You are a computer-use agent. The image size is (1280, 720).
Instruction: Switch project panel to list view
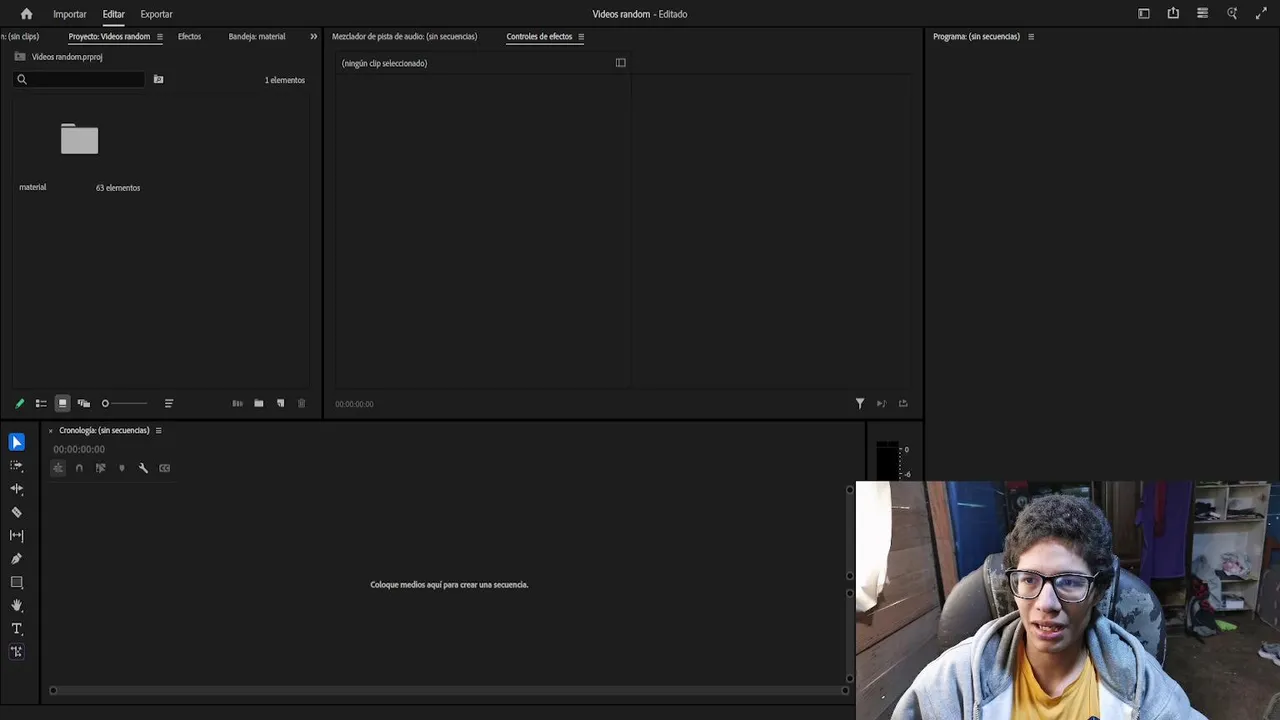click(x=41, y=404)
